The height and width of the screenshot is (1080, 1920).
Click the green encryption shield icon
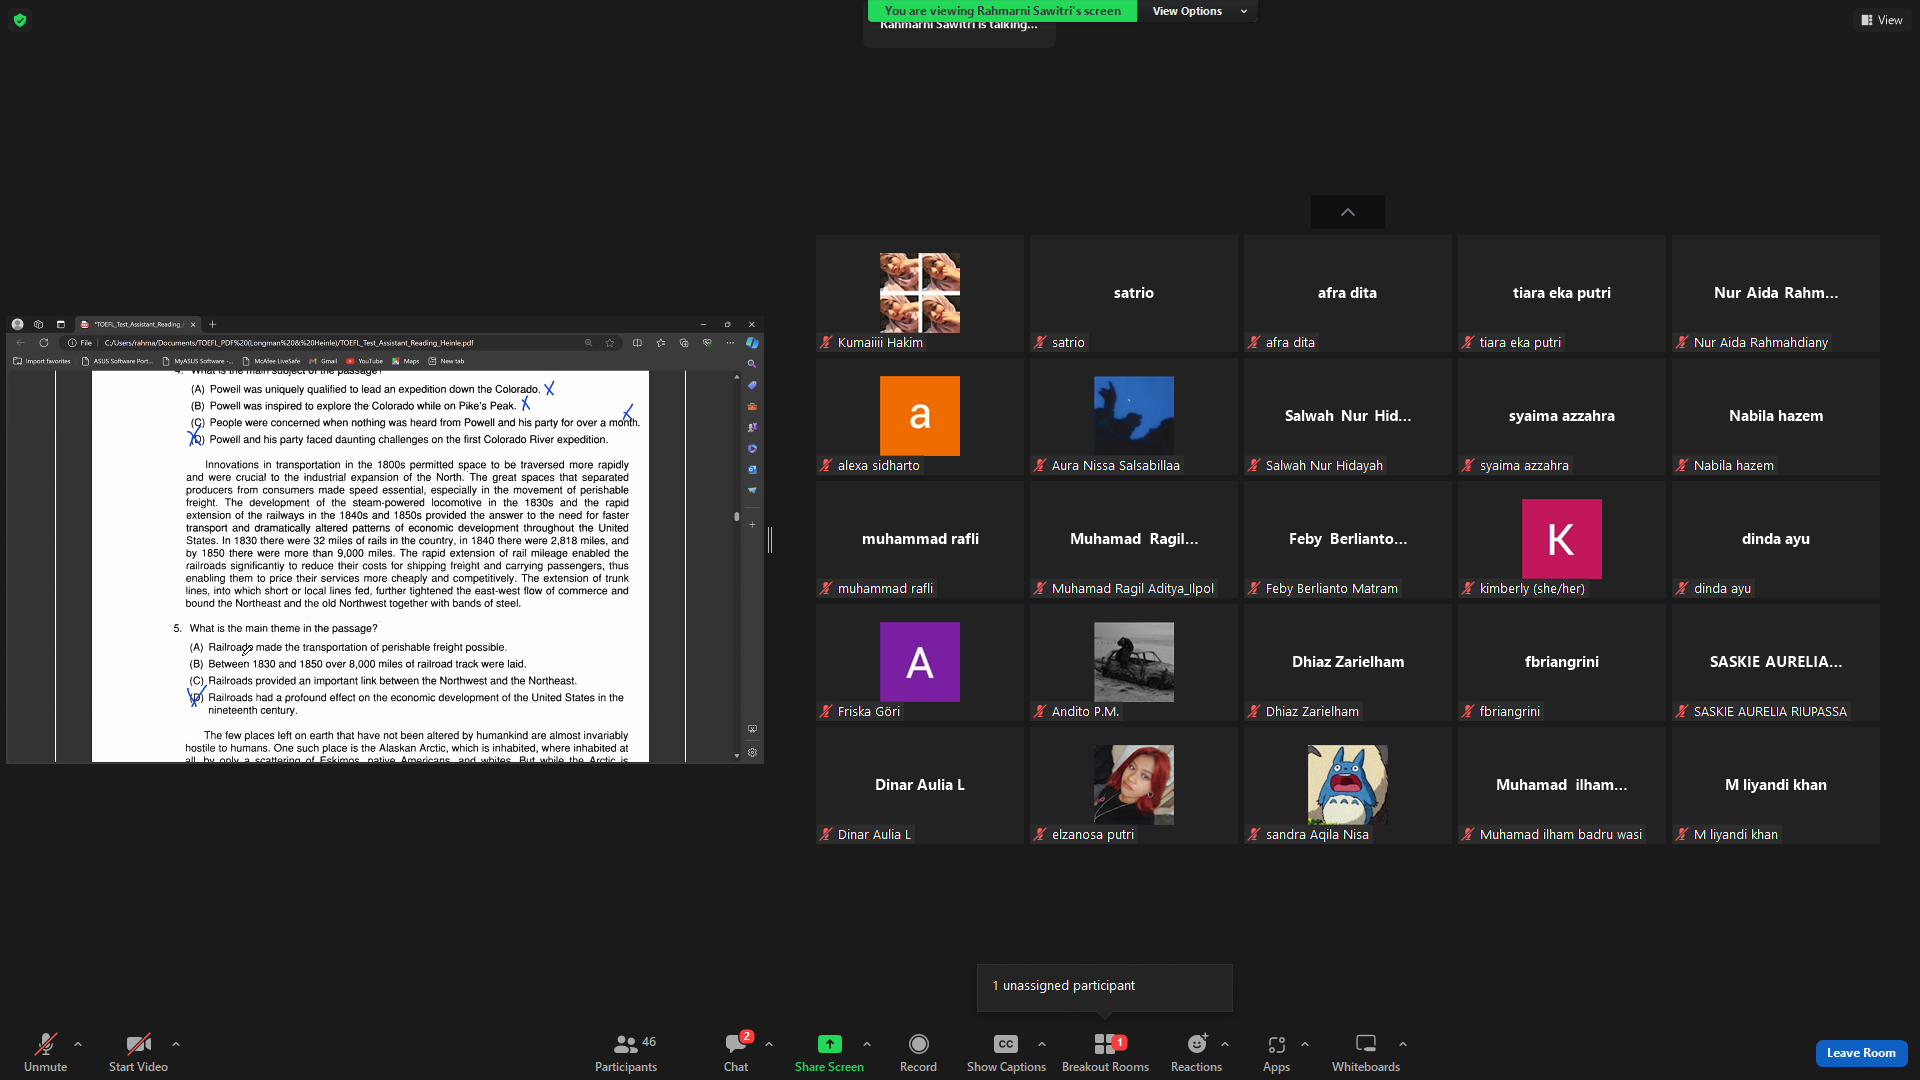tap(20, 20)
